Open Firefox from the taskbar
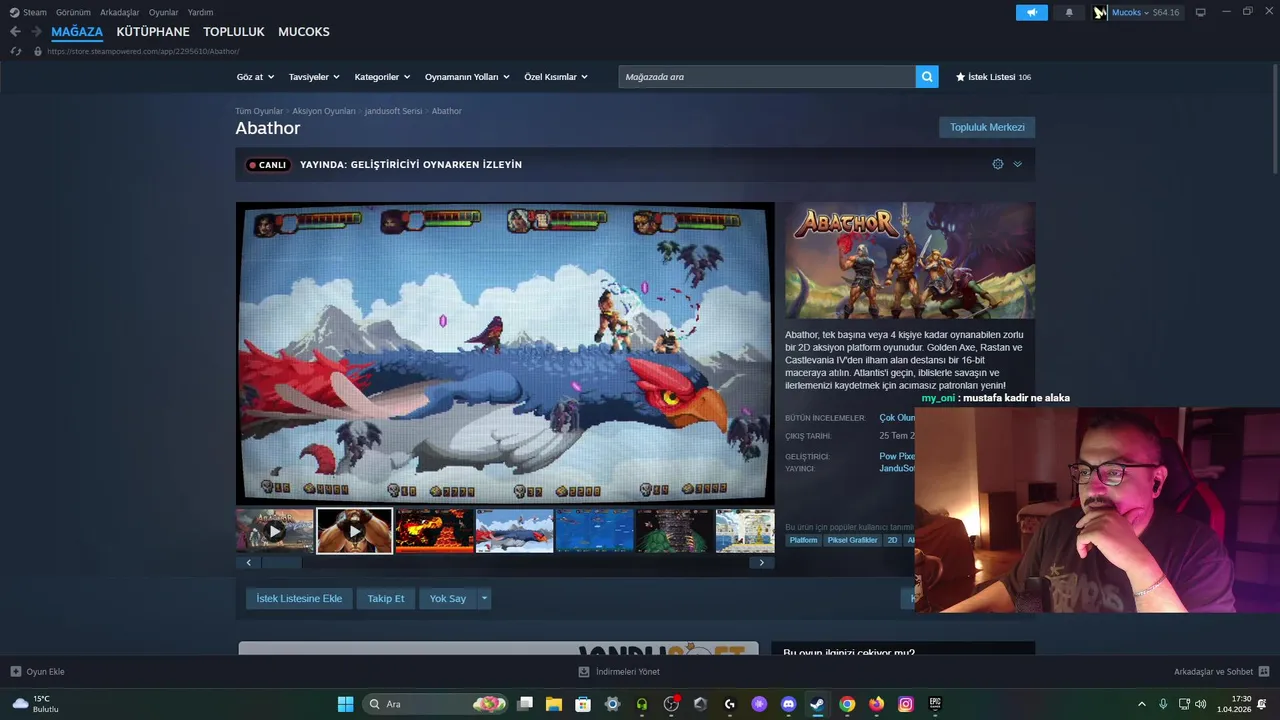1280x720 pixels. [876, 704]
